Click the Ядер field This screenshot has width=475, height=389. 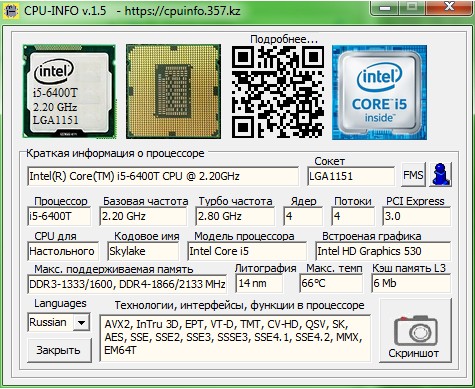coord(303,216)
